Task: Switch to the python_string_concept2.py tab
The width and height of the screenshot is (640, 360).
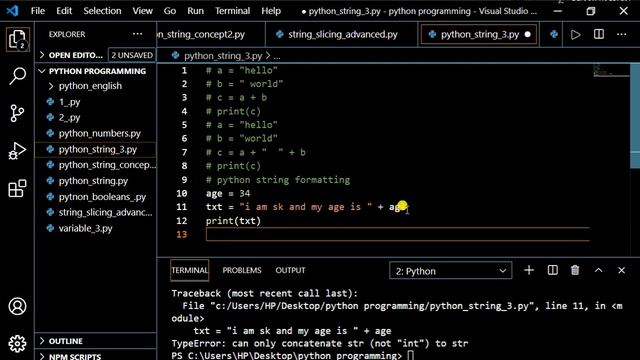Action: point(211,35)
